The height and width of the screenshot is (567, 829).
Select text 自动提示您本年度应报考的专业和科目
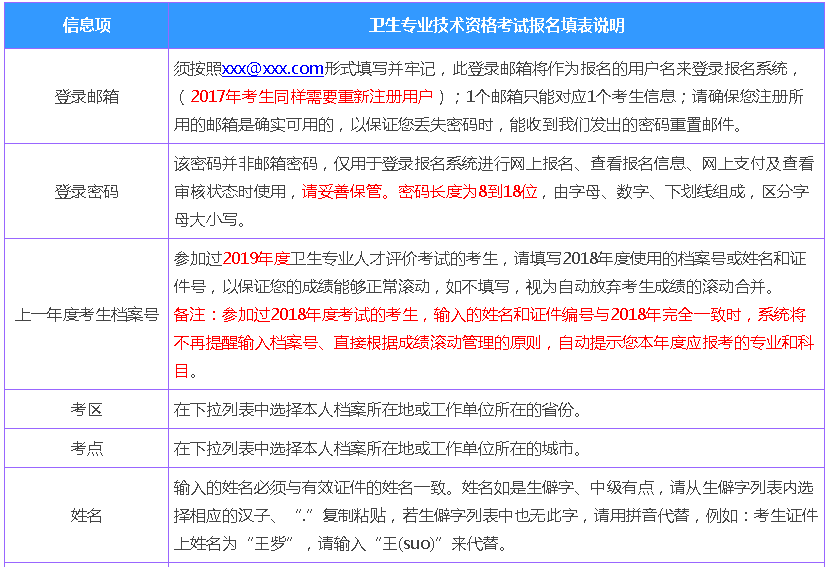click(493, 357)
